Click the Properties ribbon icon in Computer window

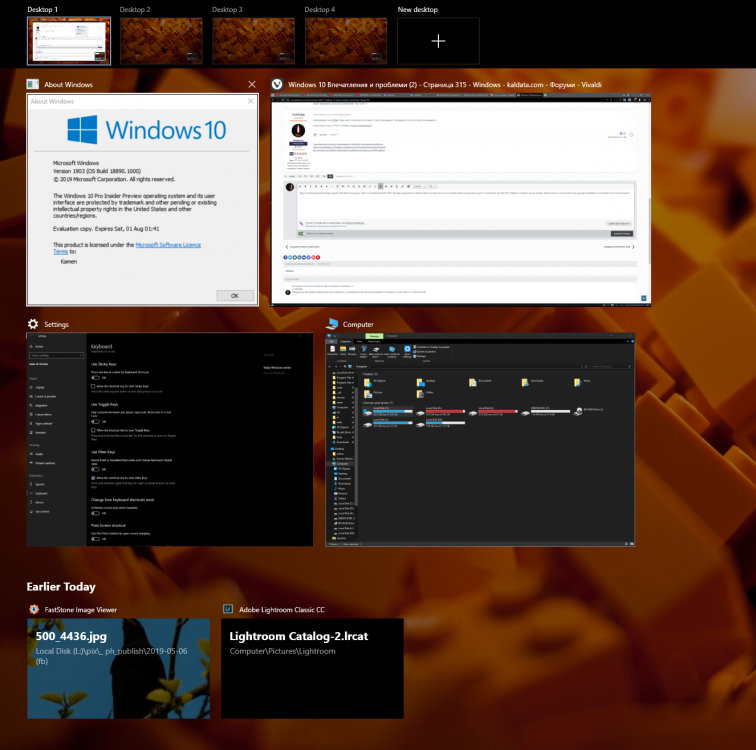pos(333,350)
